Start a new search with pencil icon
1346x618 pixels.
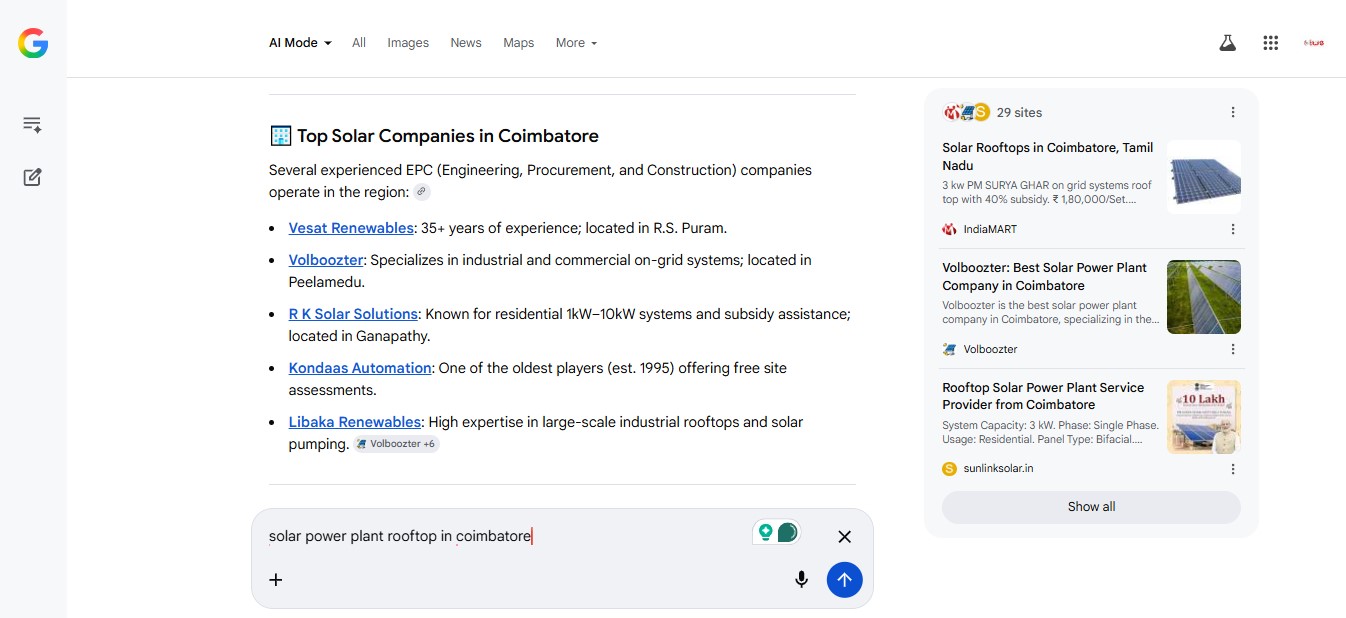tap(32, 177)
